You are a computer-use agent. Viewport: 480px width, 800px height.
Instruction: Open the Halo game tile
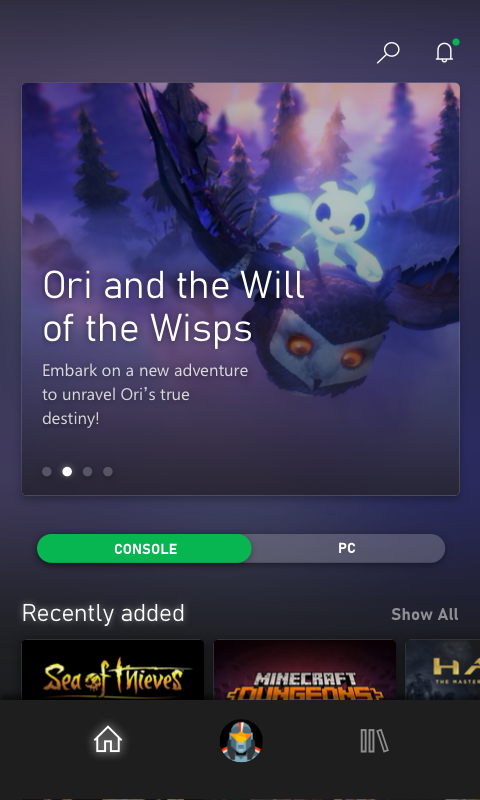click(x=442, y=669)
